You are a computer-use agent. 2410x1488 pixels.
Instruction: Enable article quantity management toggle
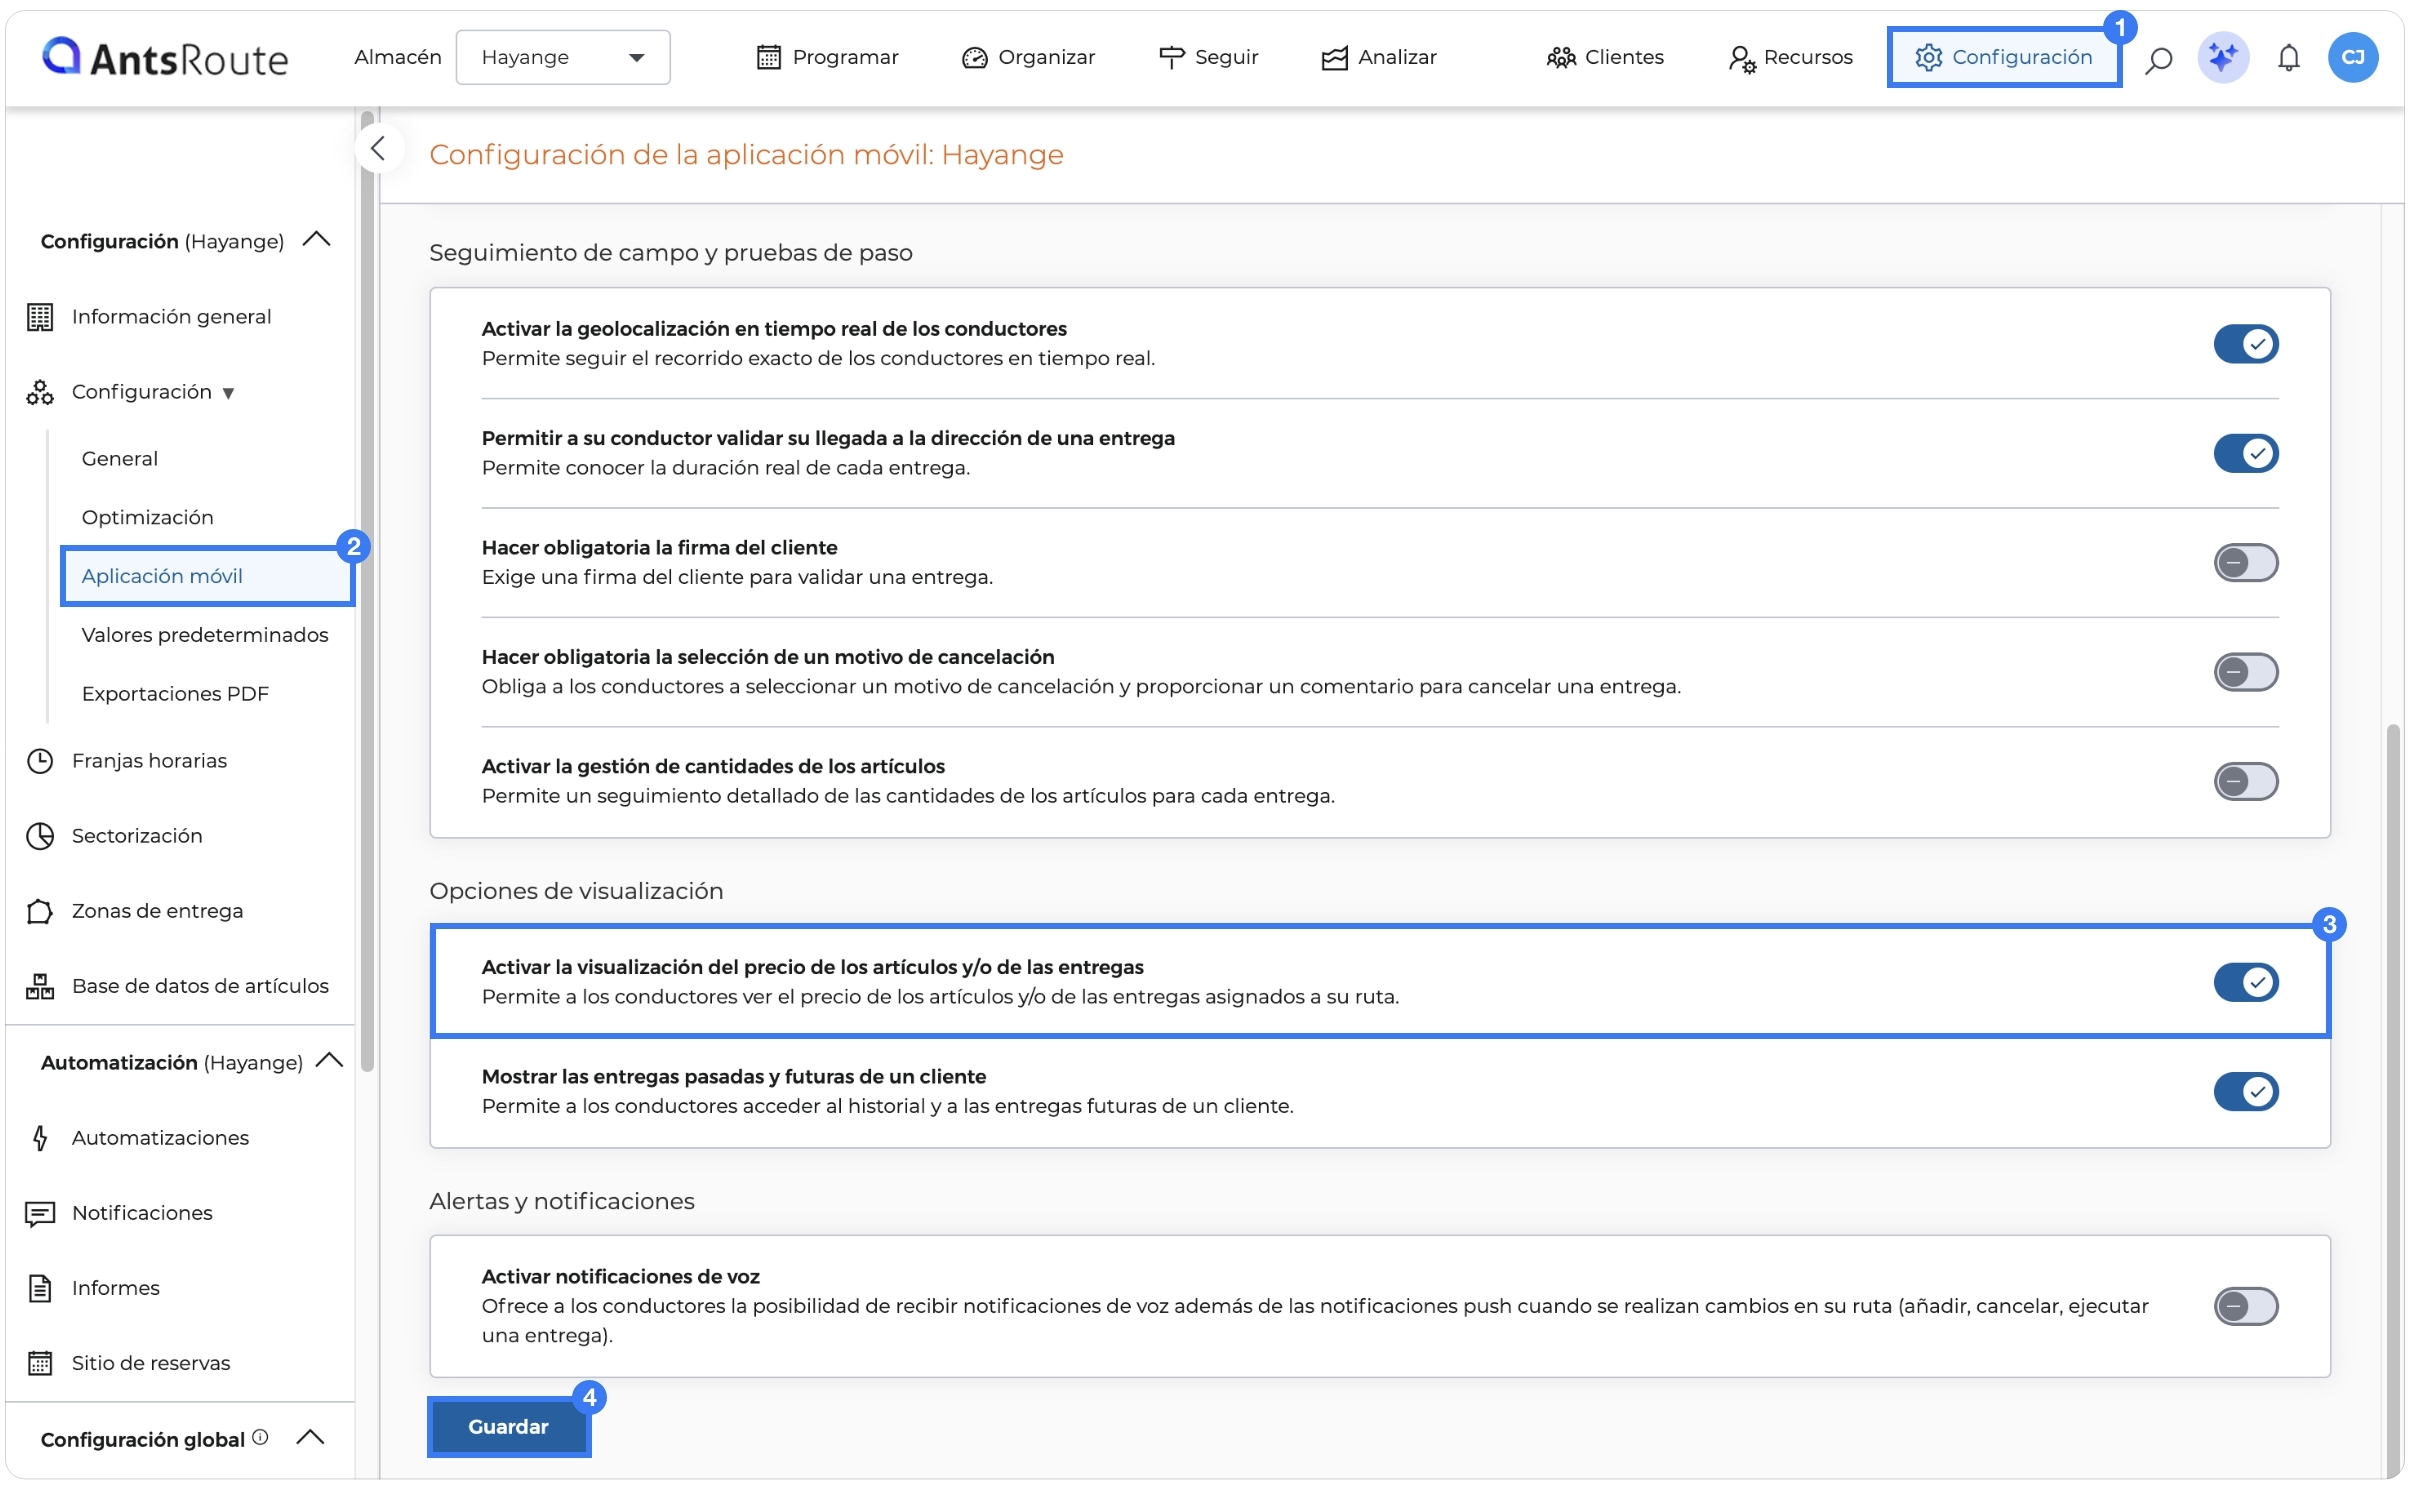(2244, 781)
